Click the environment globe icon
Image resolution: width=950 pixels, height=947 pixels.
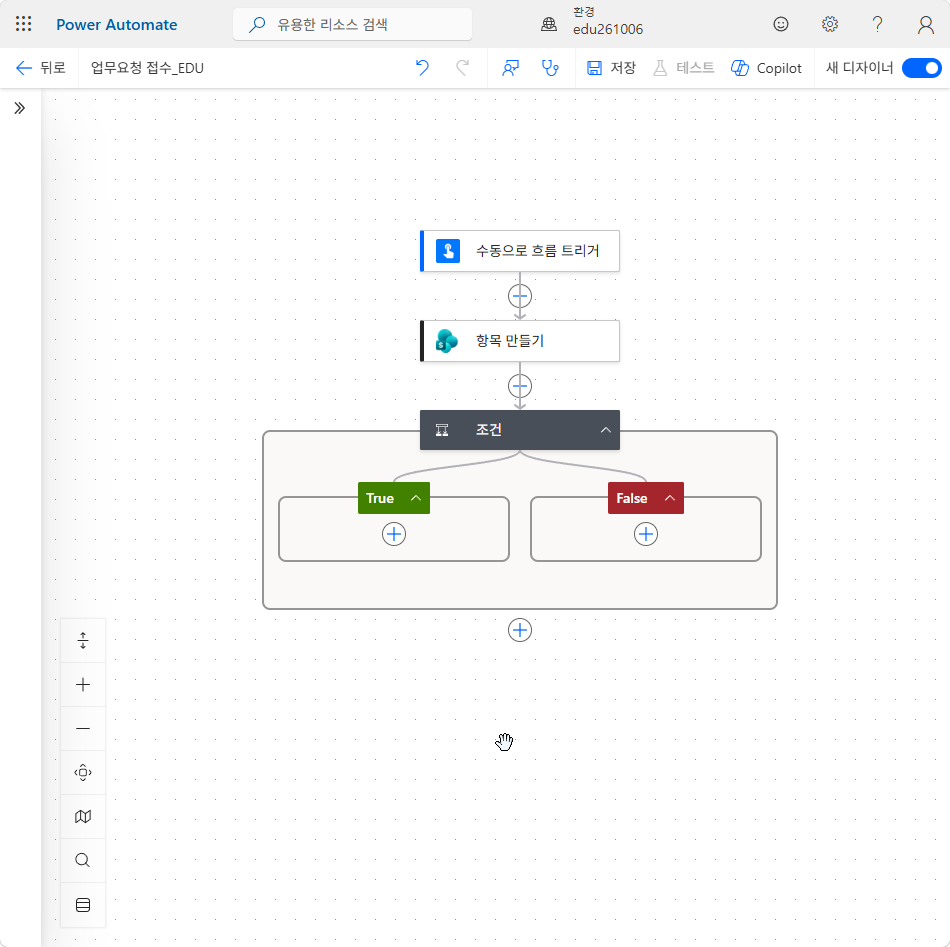pyautogui.click(x=549, y=24)
